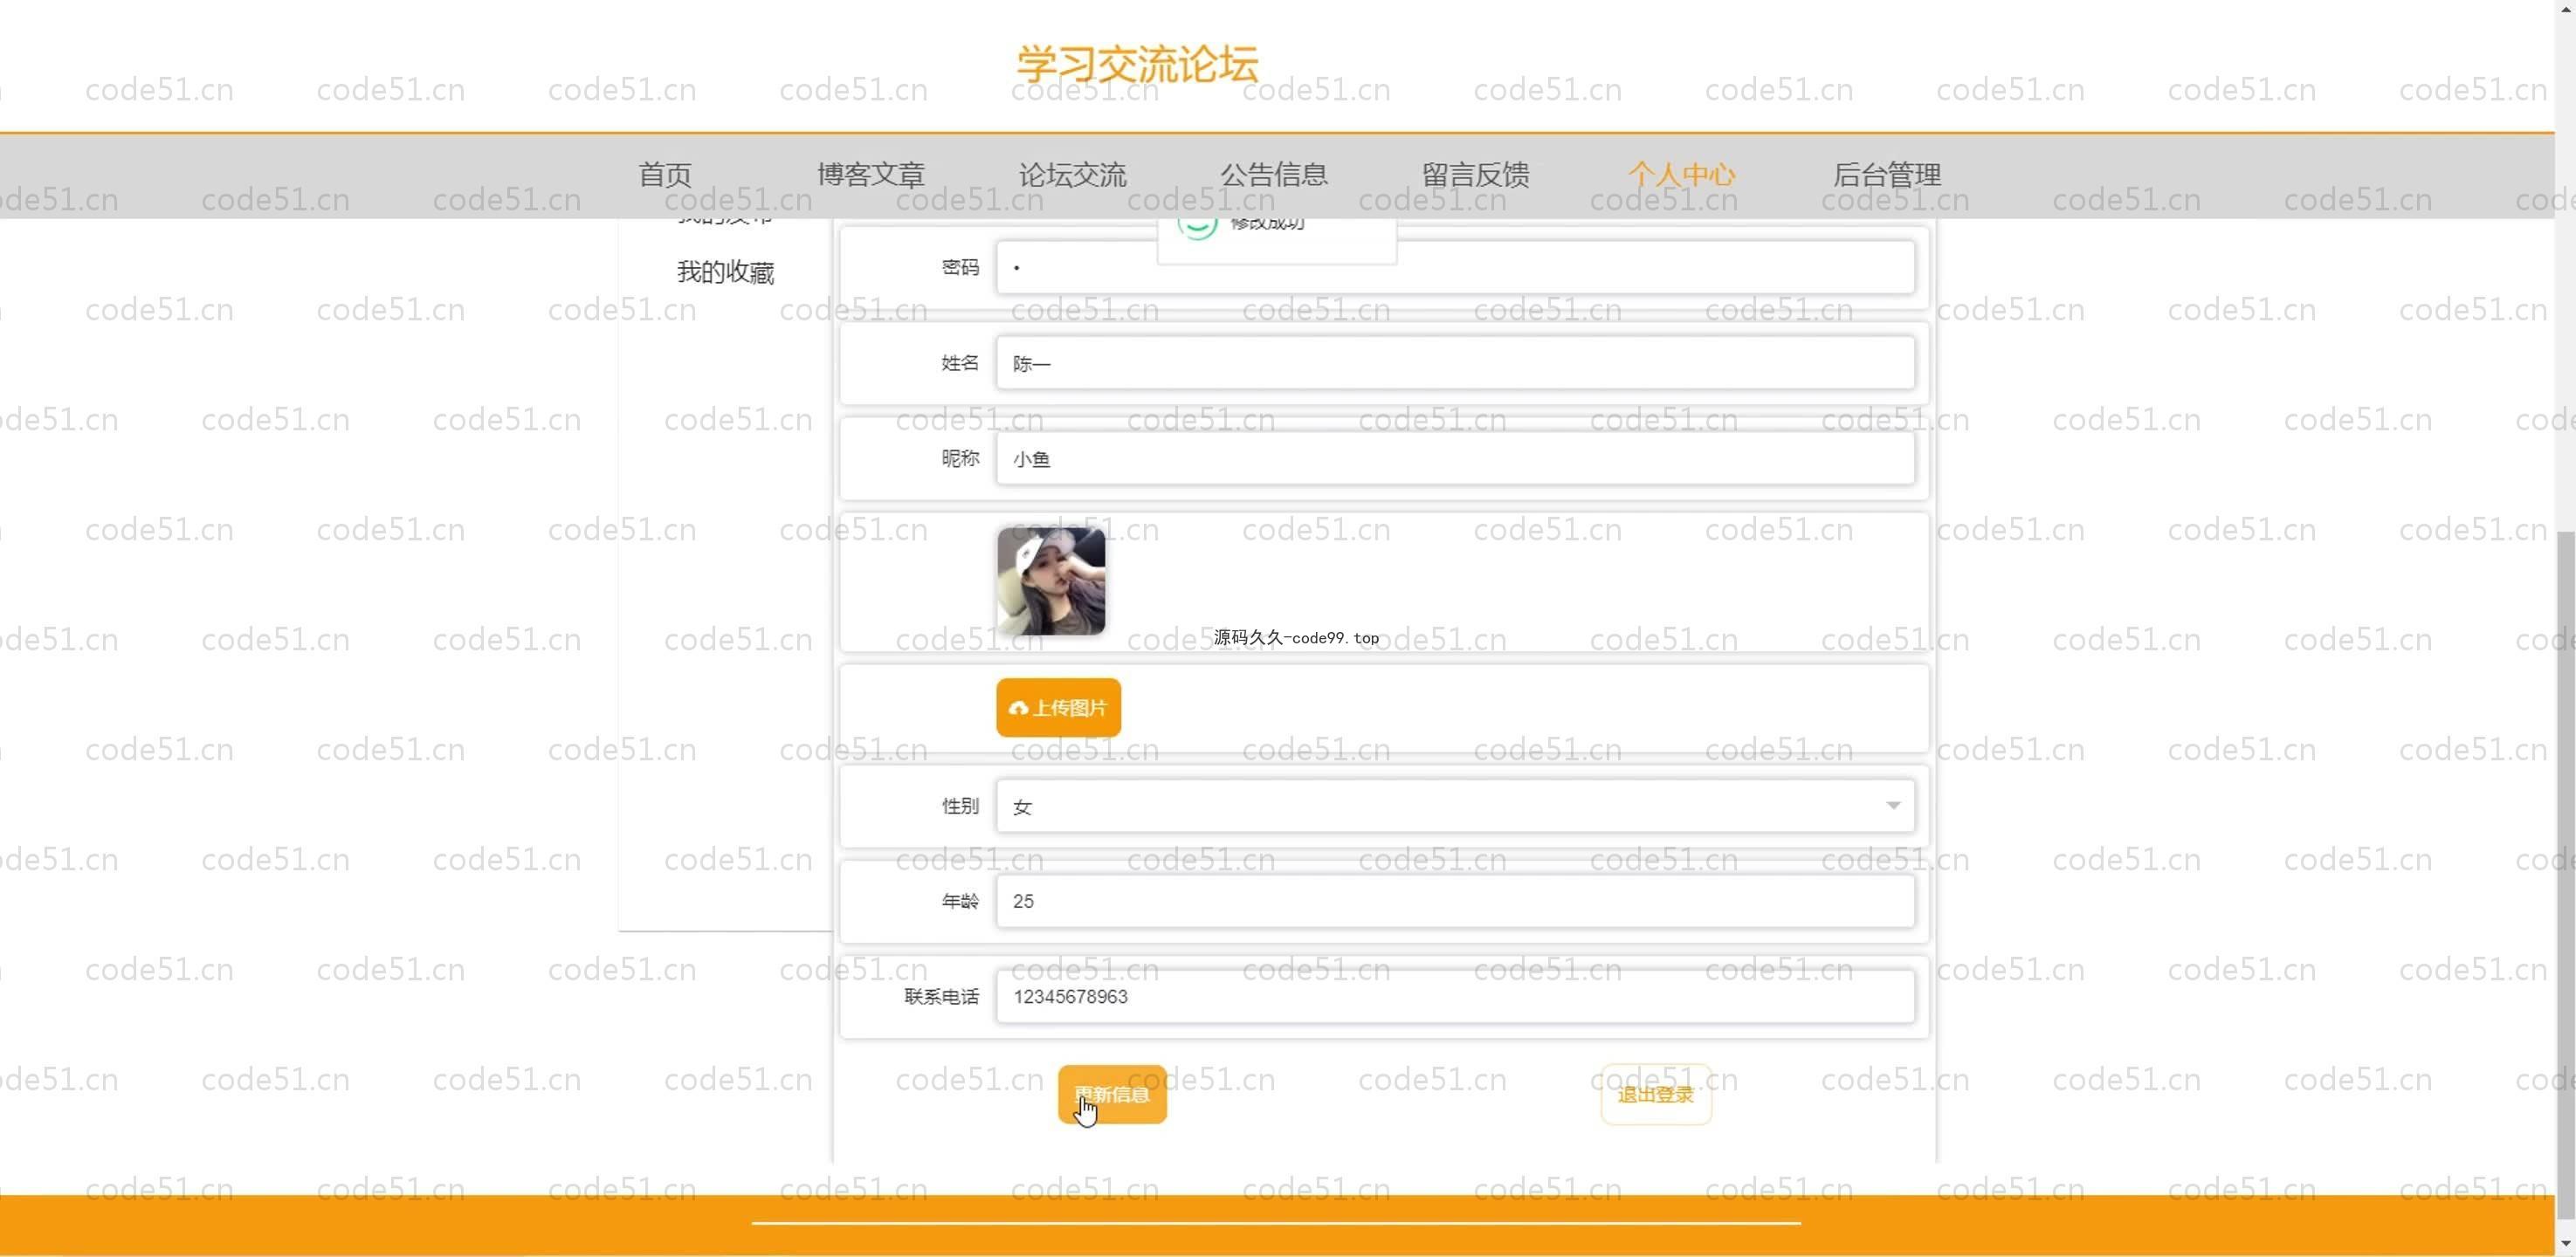Click the 学习交流论坛 site title
This screenshot has width=2576, height=1257.
coord(1137,64)
